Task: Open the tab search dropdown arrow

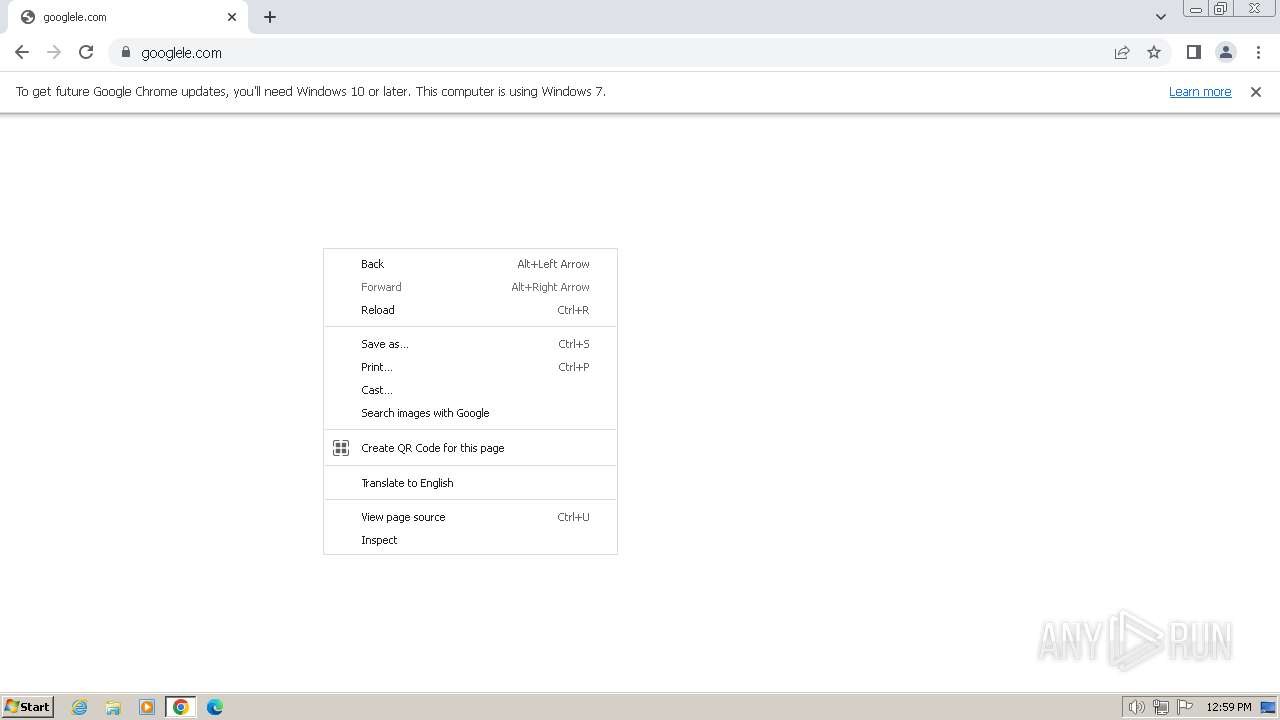Action: tap(1161, 17)
